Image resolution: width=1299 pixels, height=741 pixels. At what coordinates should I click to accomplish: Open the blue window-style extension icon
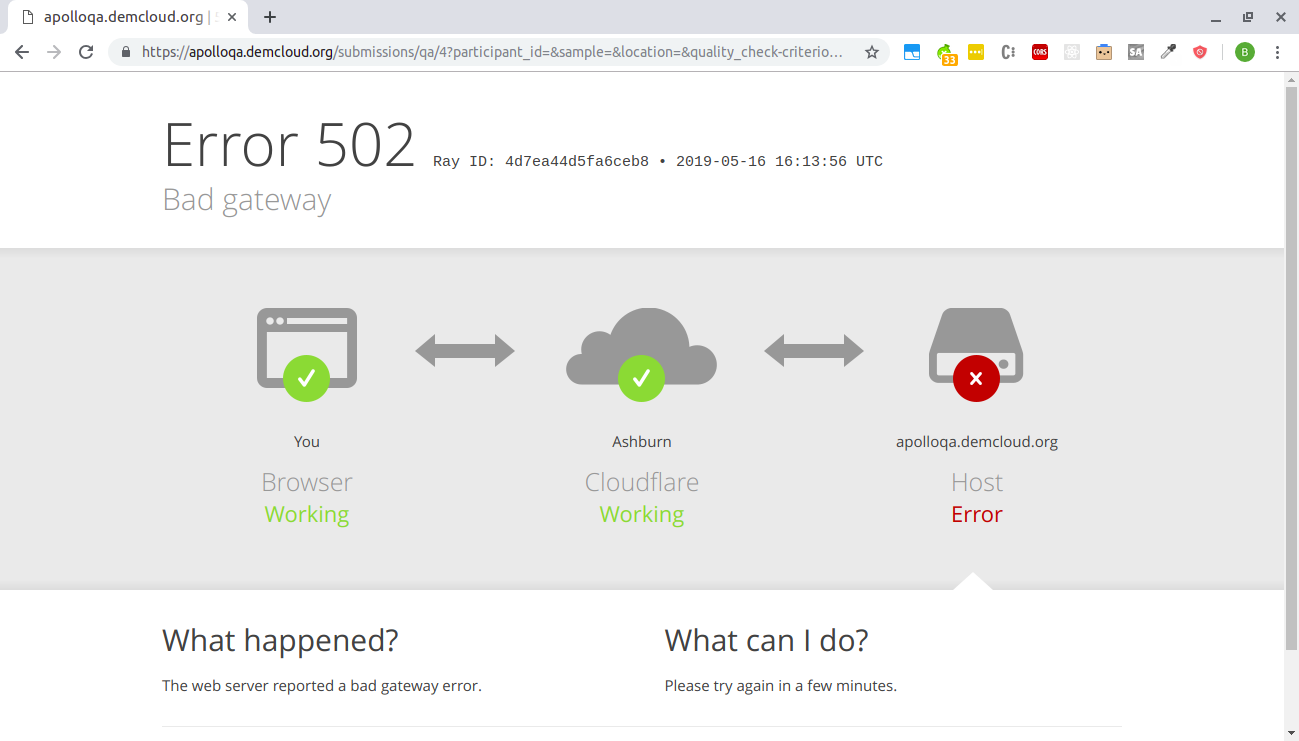click(911, 52)
